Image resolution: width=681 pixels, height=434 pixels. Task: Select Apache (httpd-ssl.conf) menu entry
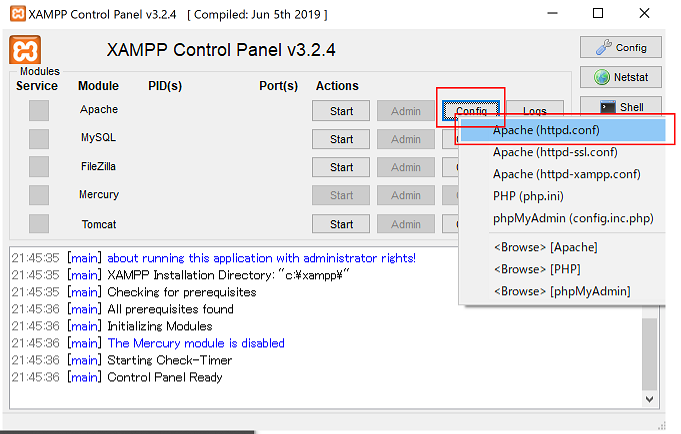click(563, 152)
